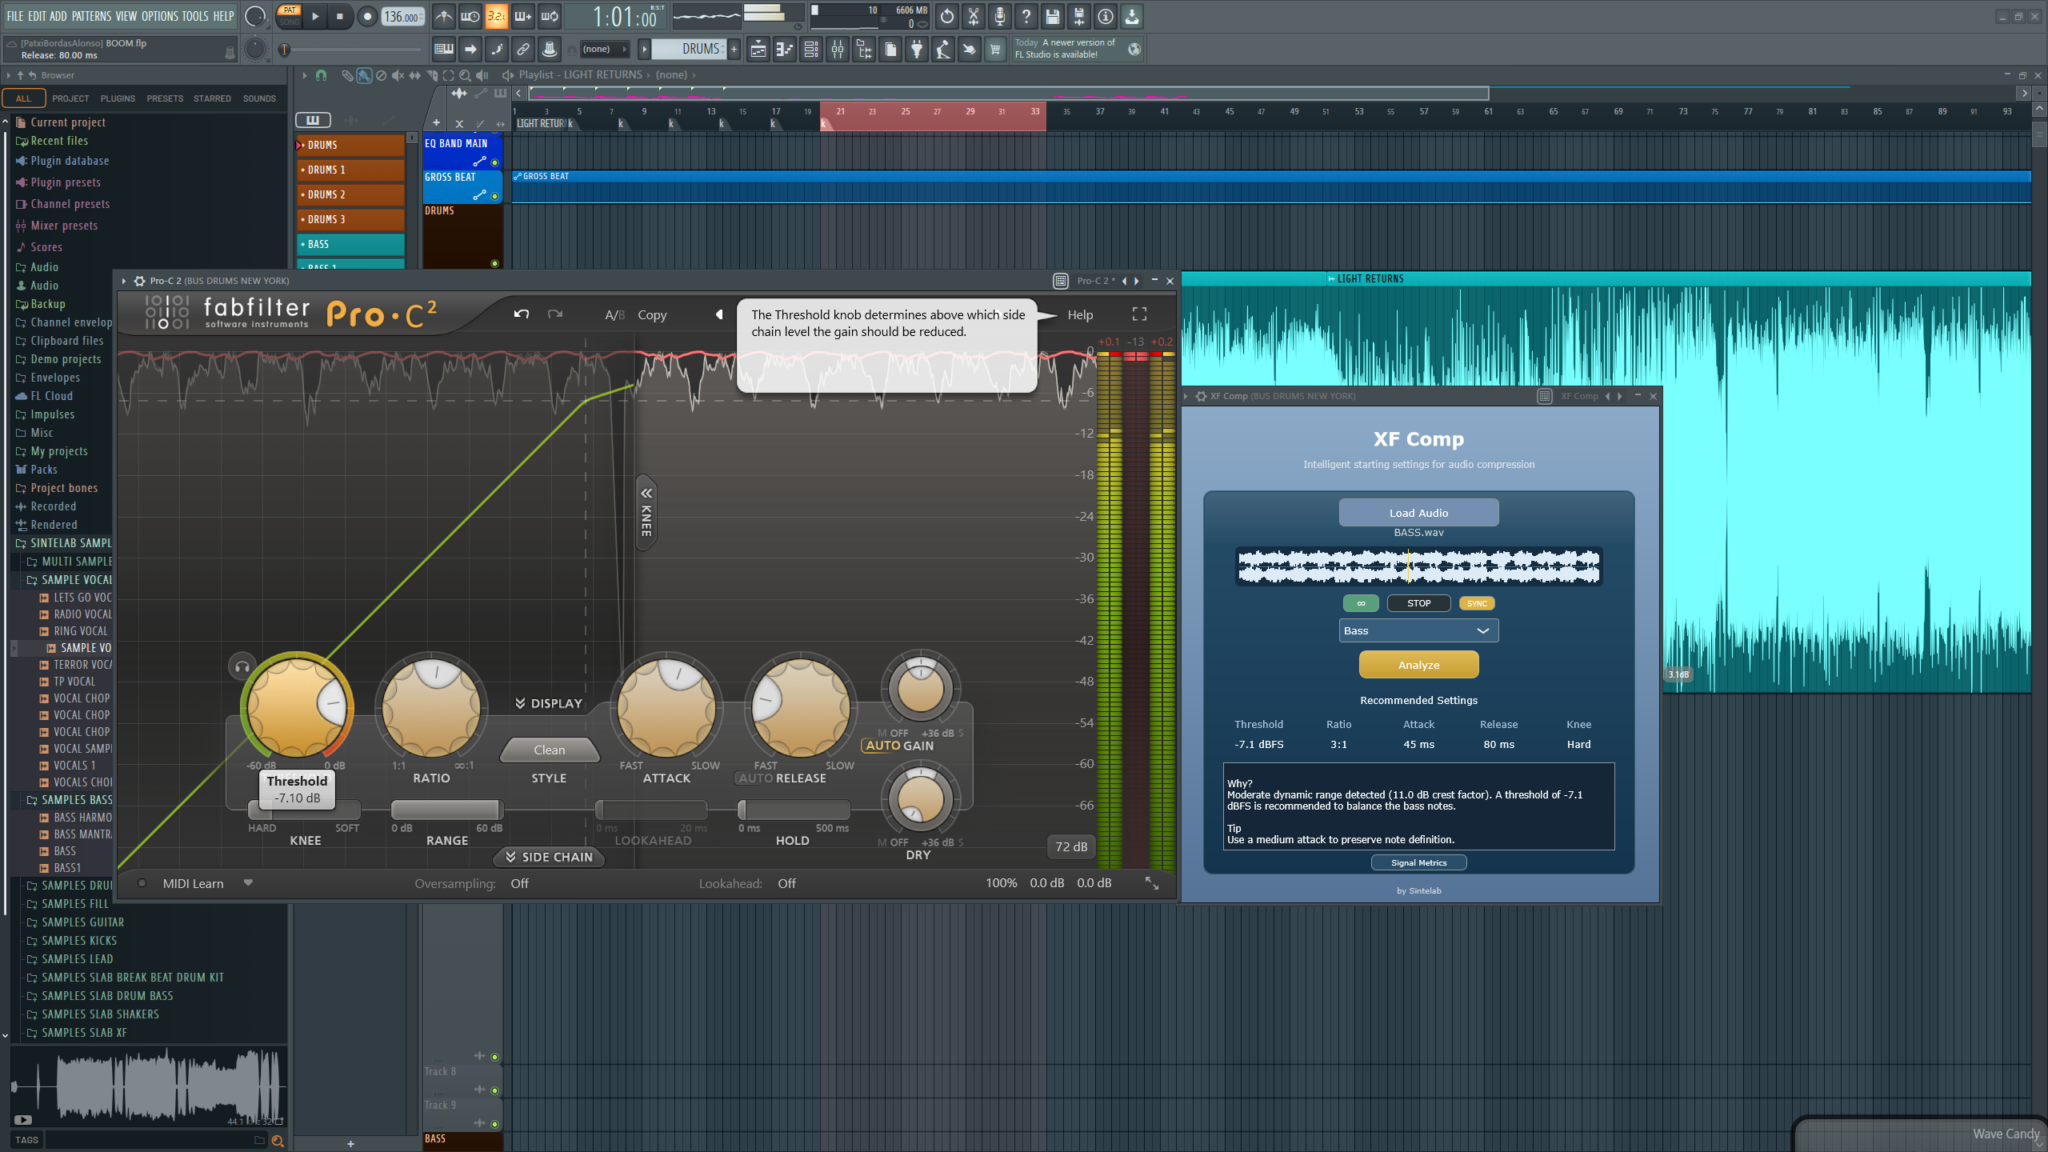Switch the PAT/SONG mode toggle
2048x1152 pixels.
(x=289, y=16)
